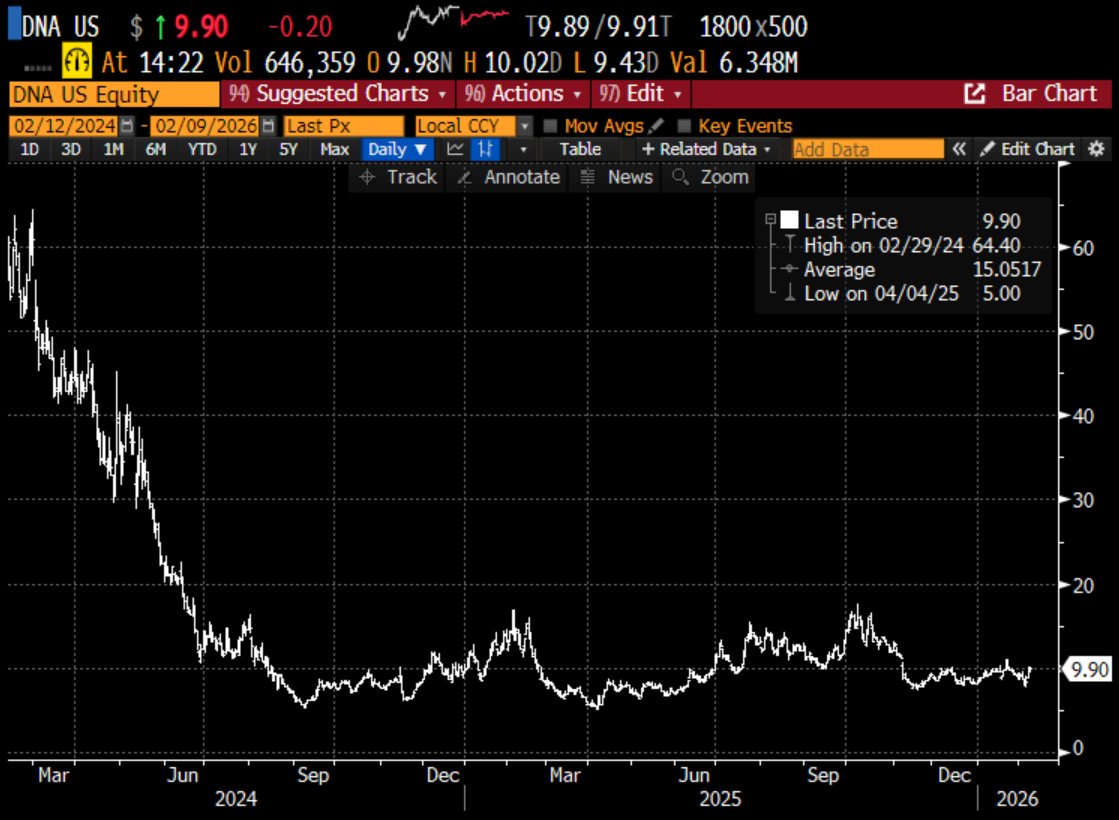Click the yellow clock delayed-quote icon

click(76, 61)
